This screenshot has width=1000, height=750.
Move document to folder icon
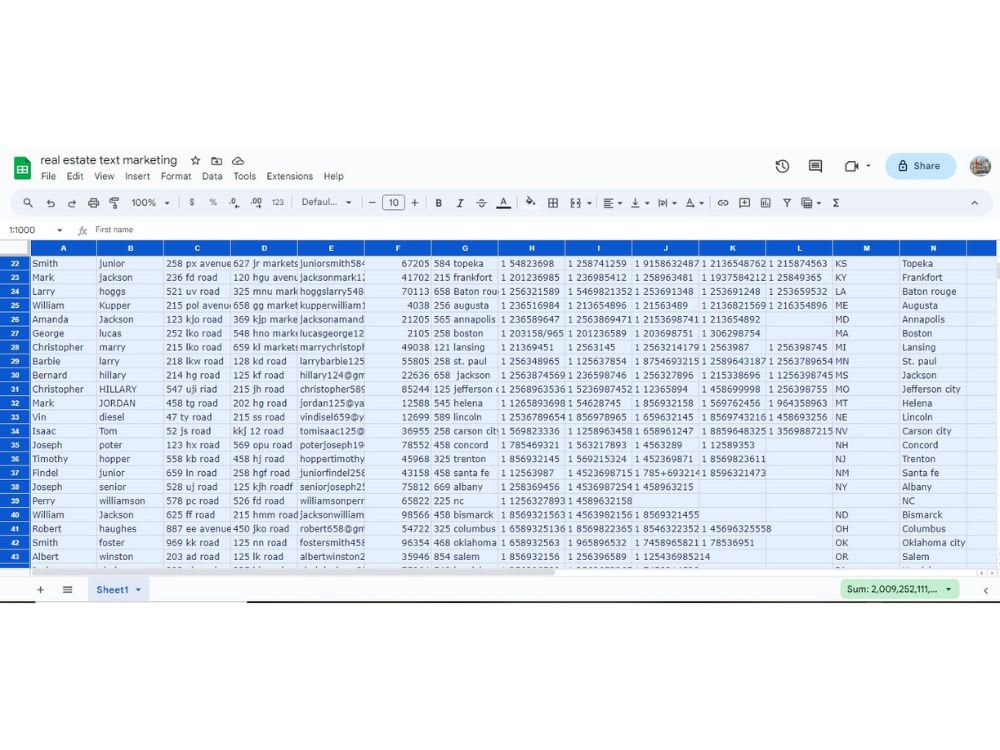pos(217,161)
